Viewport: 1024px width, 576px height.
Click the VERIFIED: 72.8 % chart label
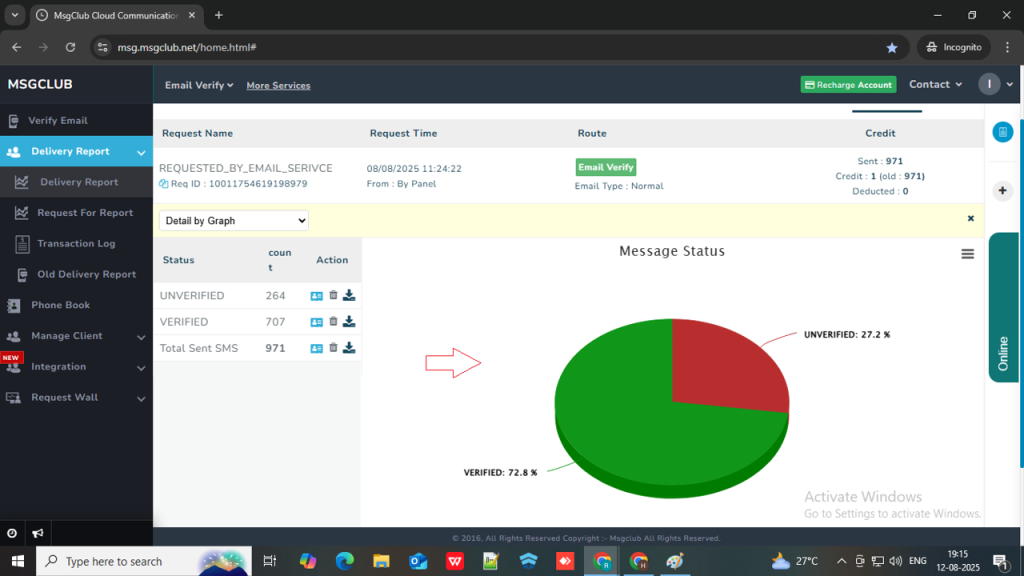500,472
